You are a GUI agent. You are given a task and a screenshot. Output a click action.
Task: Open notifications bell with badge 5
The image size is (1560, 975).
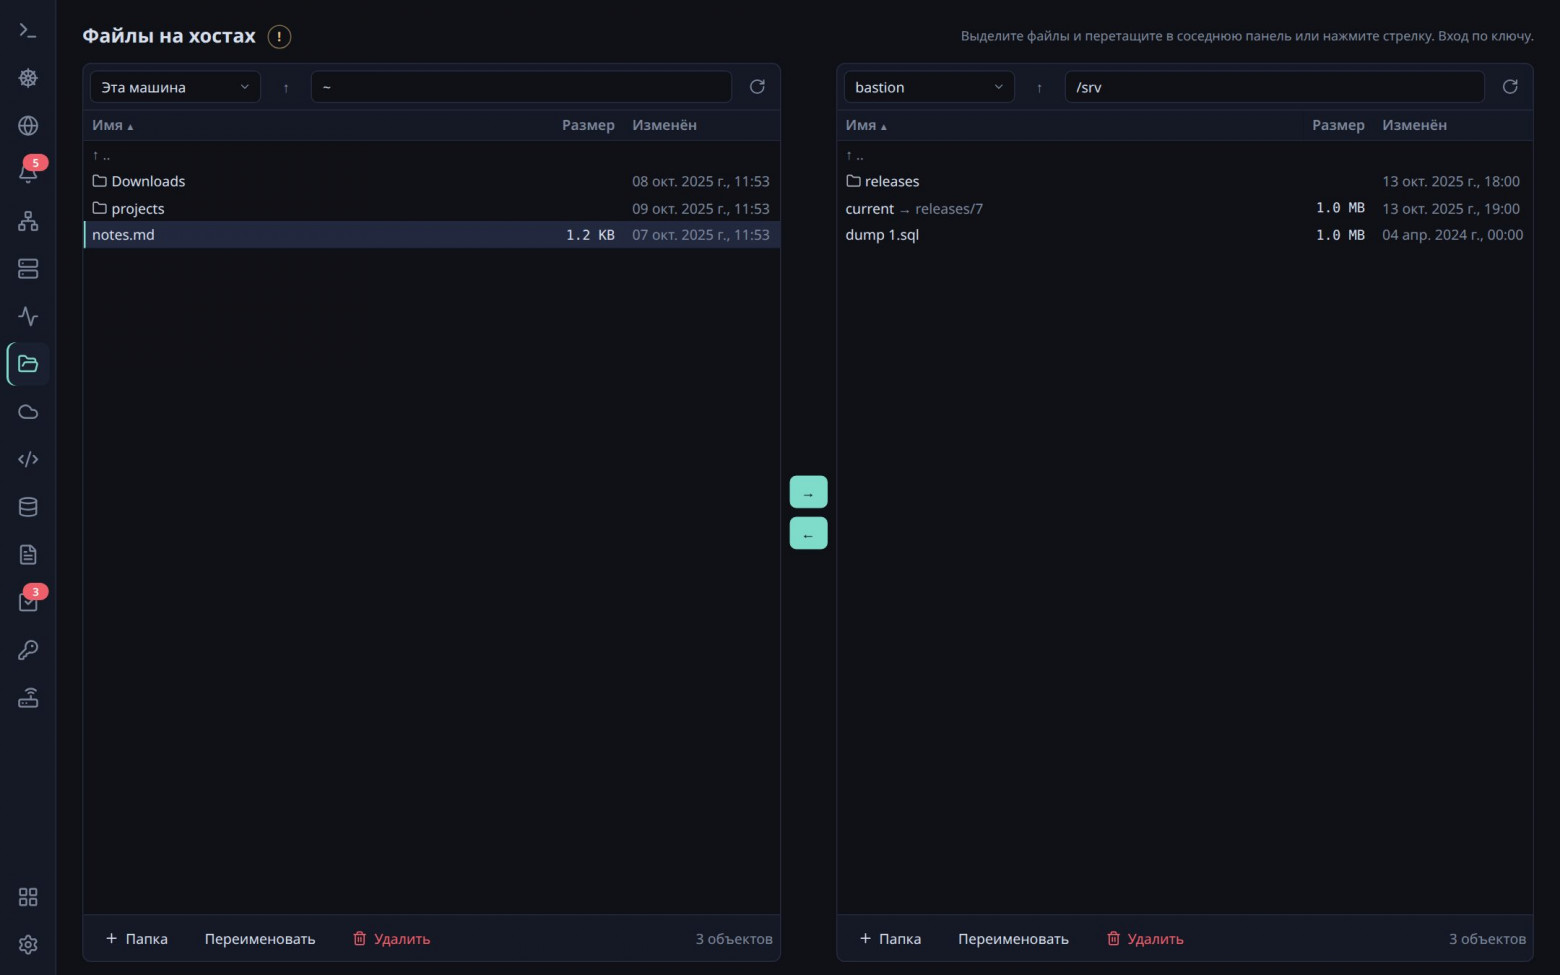[28, 173]
